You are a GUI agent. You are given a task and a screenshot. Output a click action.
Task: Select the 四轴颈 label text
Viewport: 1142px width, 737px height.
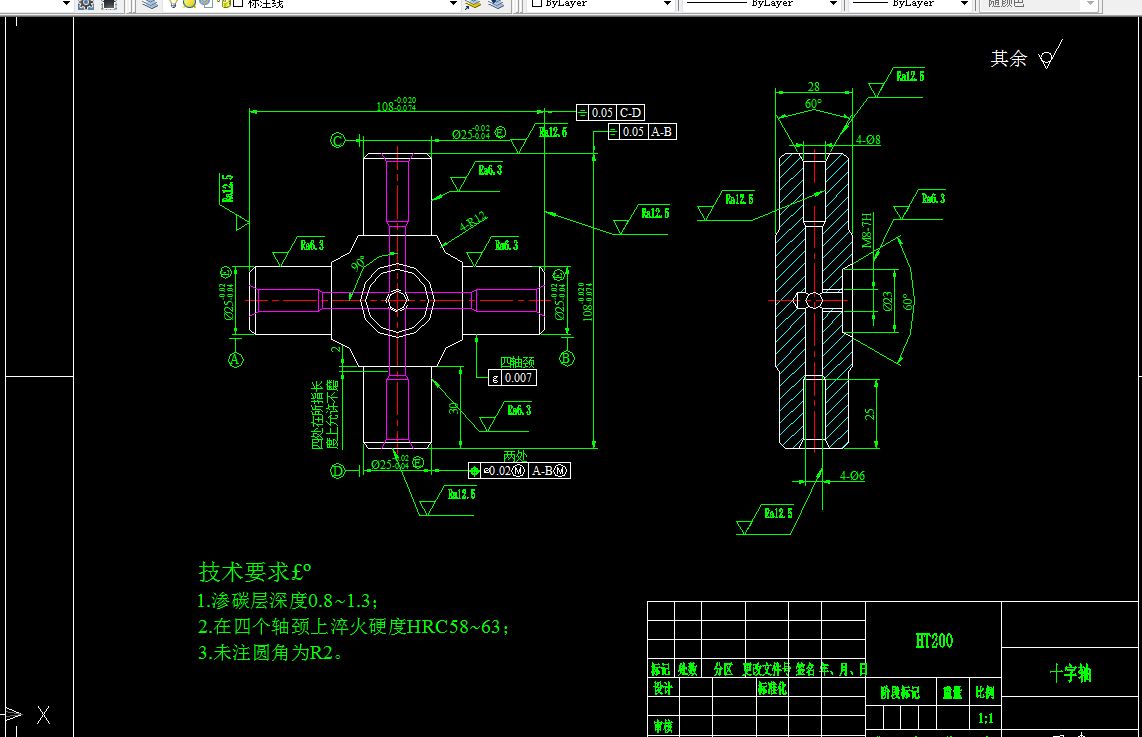(517, 362)
